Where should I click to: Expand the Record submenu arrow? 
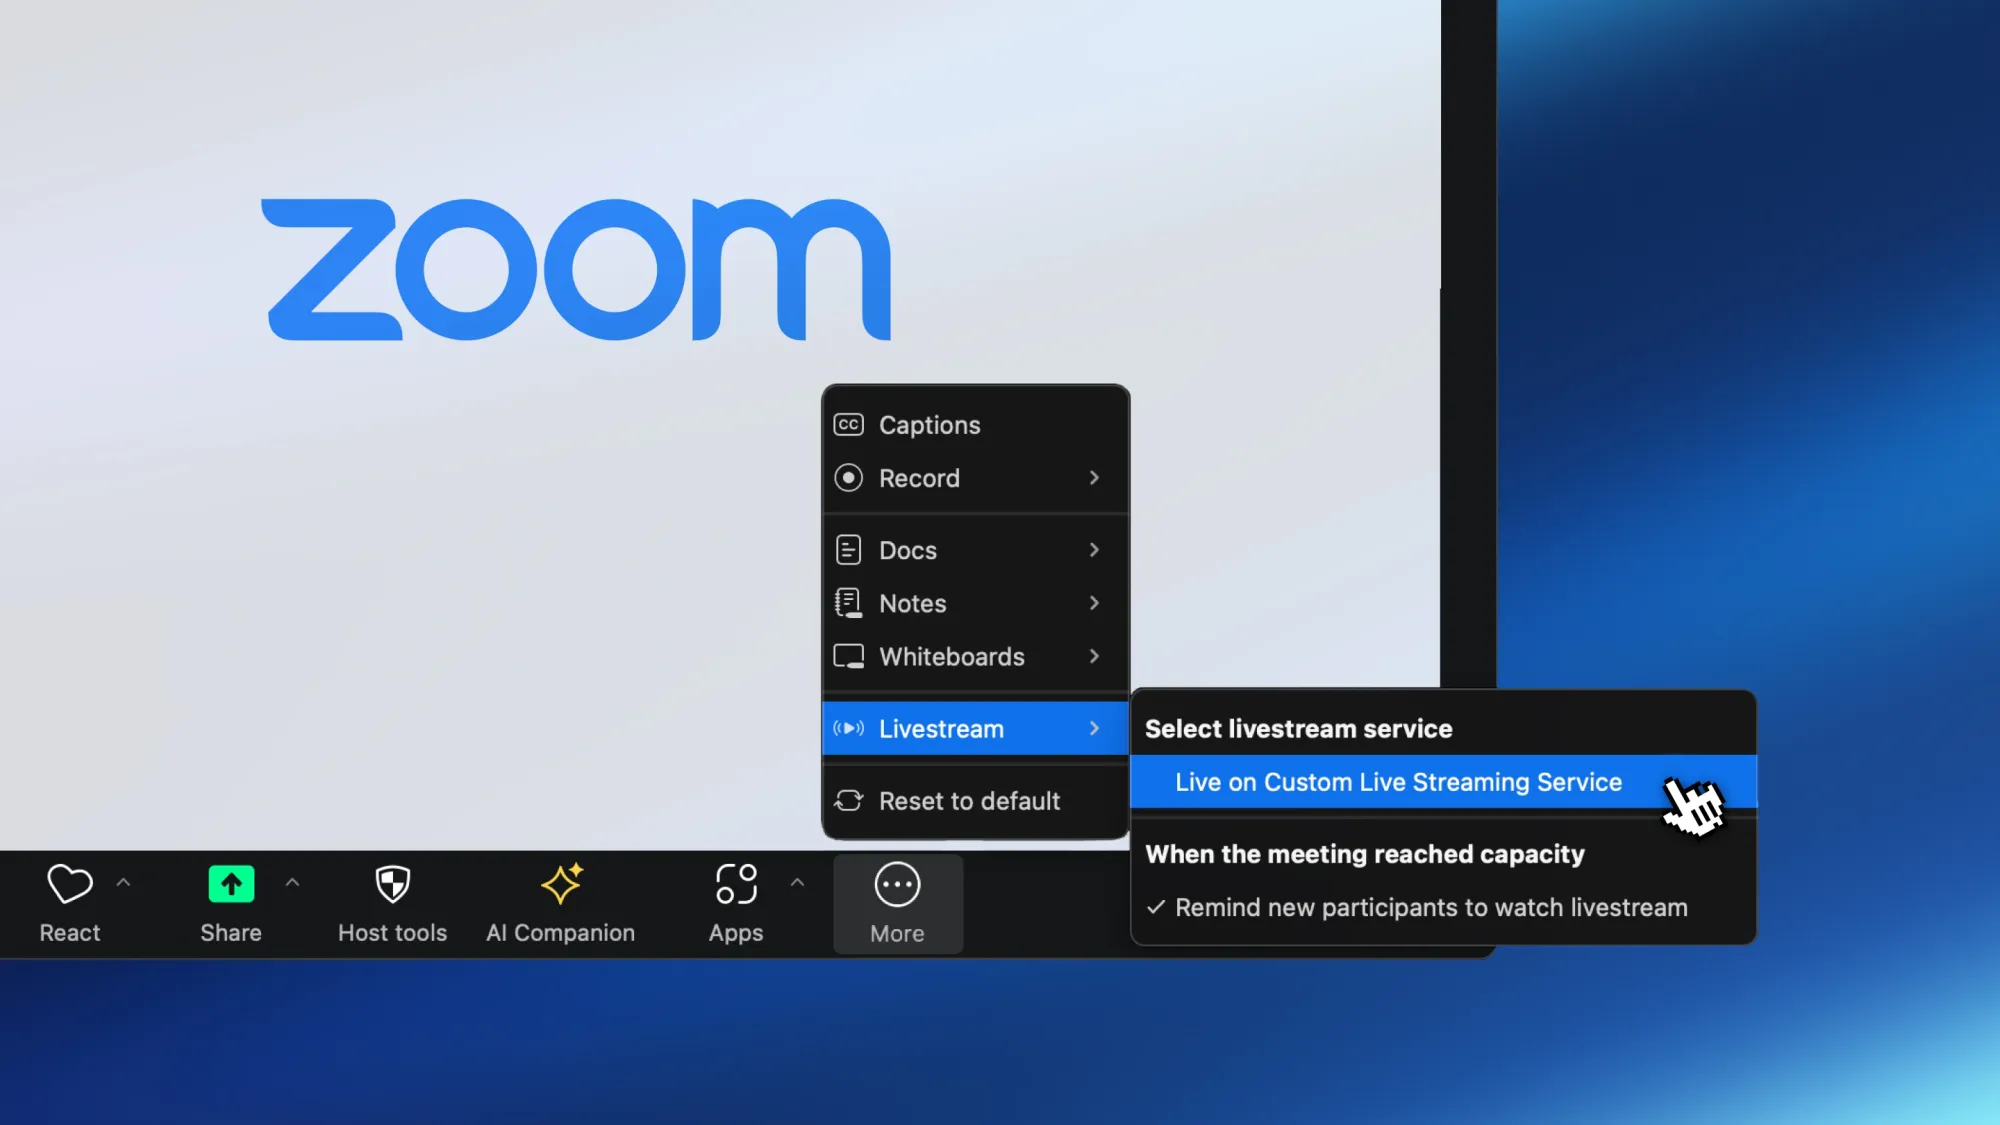pos(1093,478)
